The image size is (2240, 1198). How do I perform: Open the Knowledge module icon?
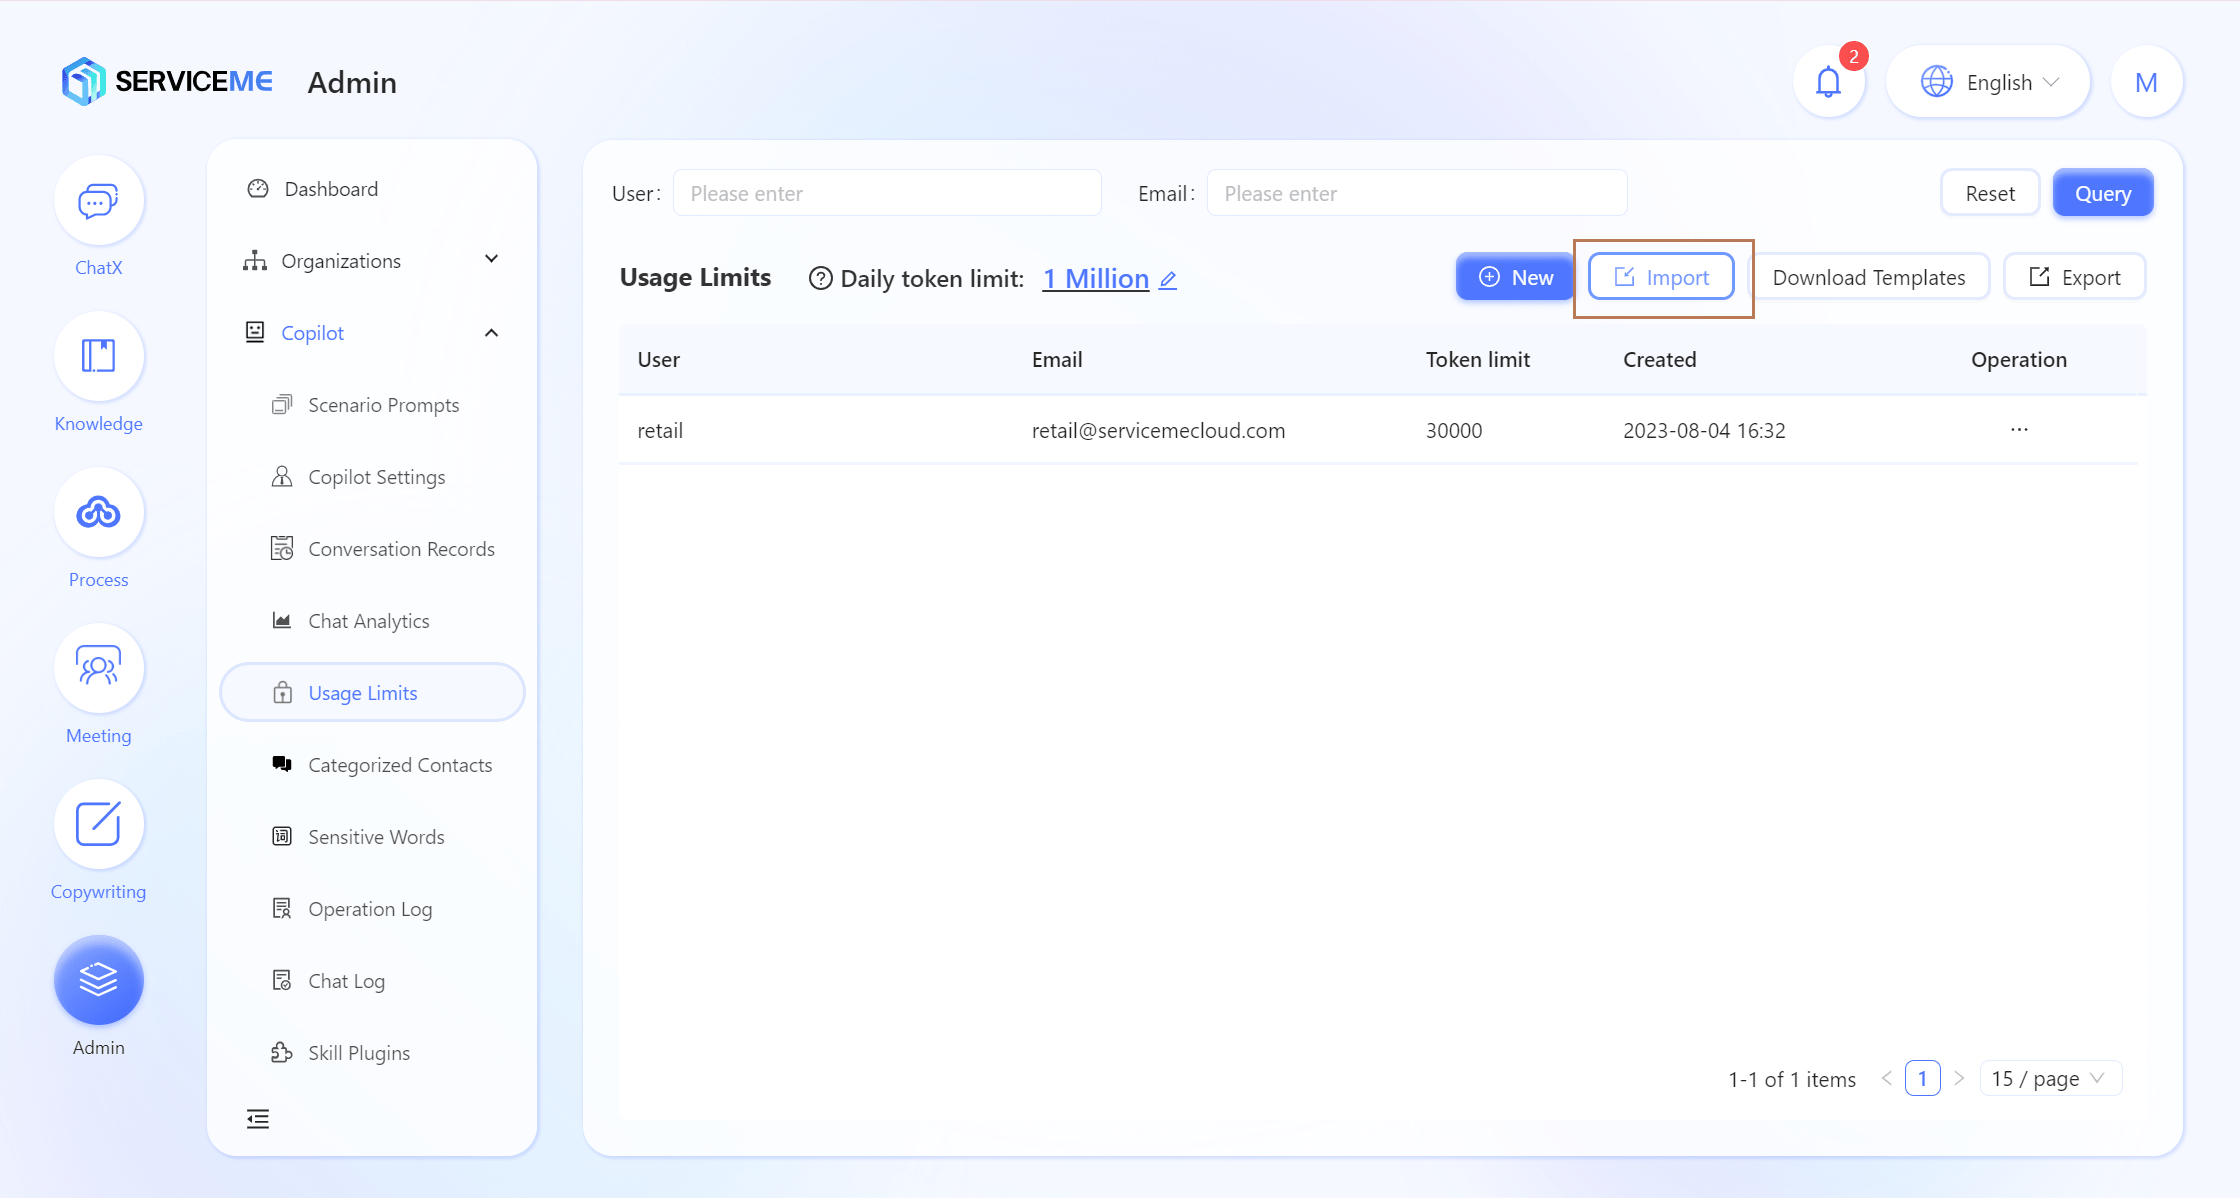coord(98,357)
